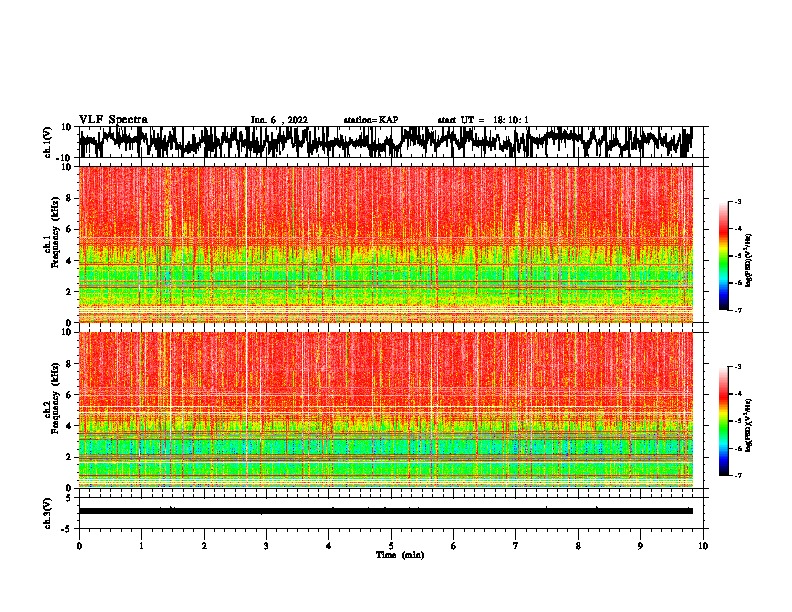
Task: Click time axis tick label "9"
Action: 640,546
